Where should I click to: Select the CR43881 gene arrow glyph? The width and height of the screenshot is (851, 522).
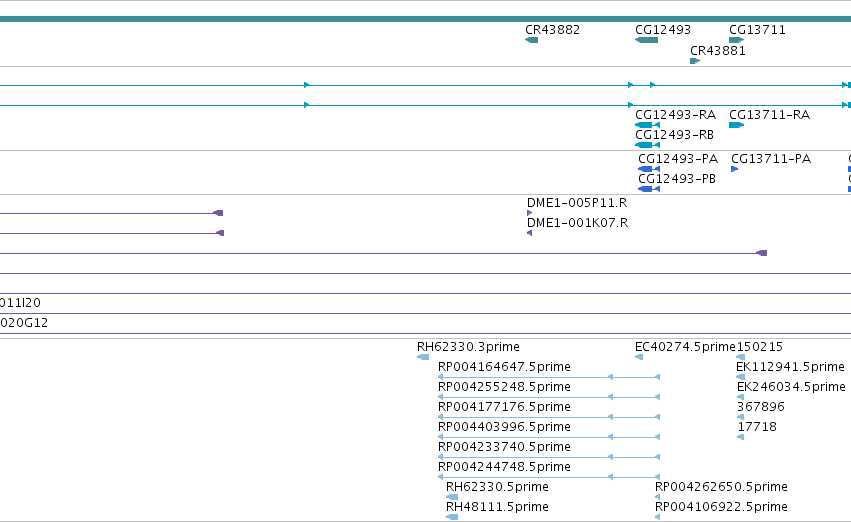(695, 61)
